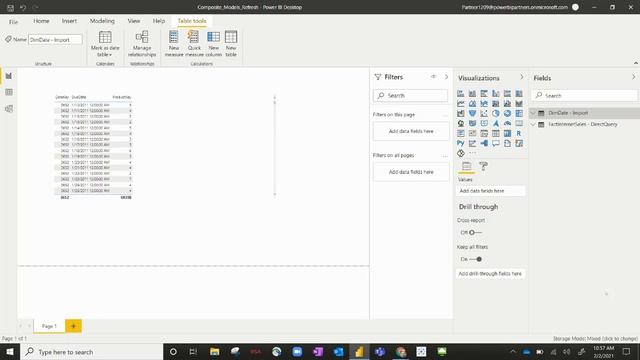Collapse the ribbon with the caret
The width and height of the screenshot is (640, 360).
coord(636,63)
